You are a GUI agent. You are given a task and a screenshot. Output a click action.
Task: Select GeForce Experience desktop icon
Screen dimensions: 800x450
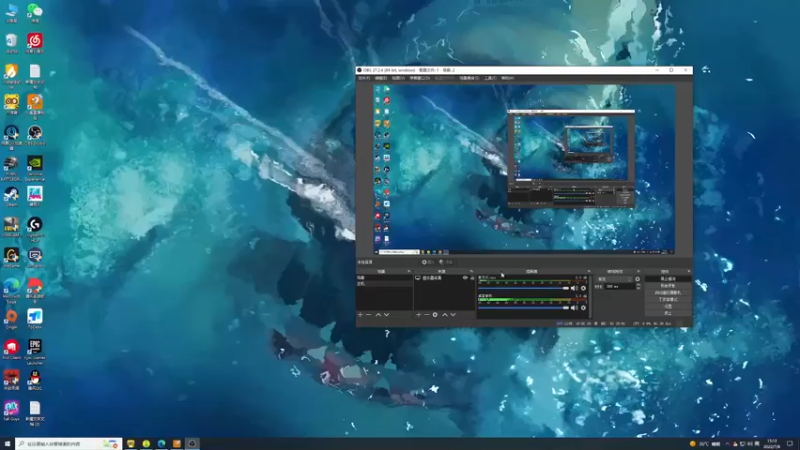pyautogui.click(x=35, y=168)
